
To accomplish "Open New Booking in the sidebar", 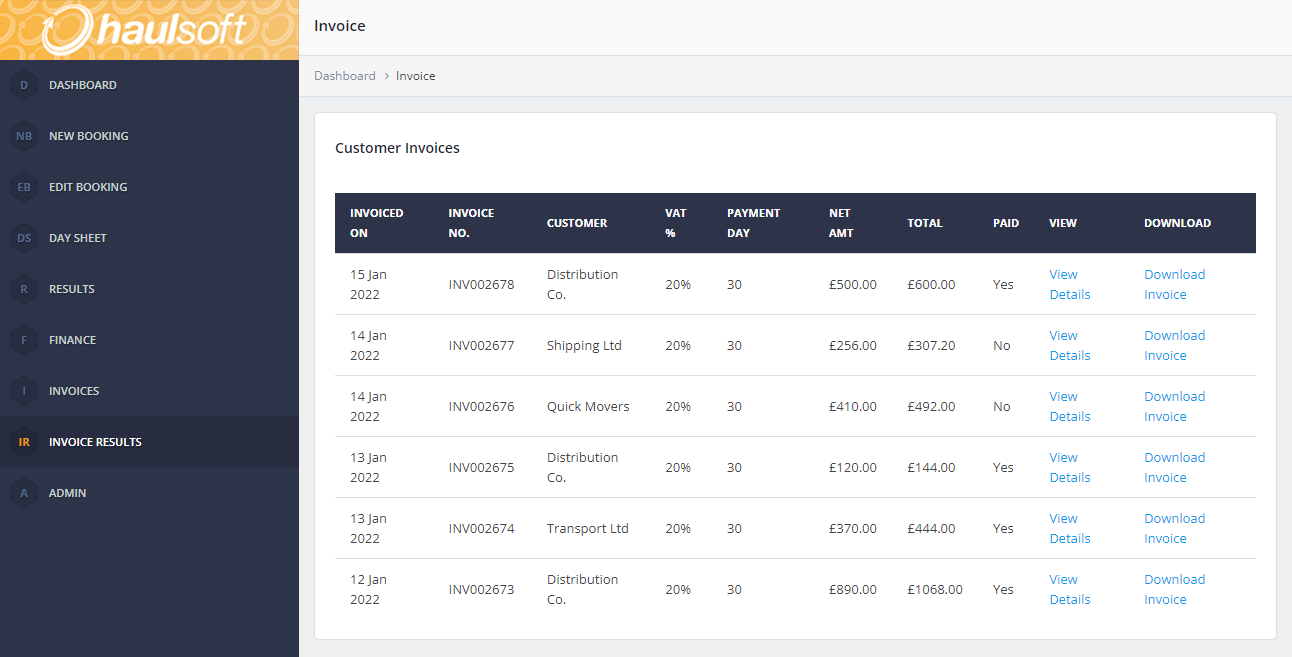I will pyautogui.click(x=89, y=136).
